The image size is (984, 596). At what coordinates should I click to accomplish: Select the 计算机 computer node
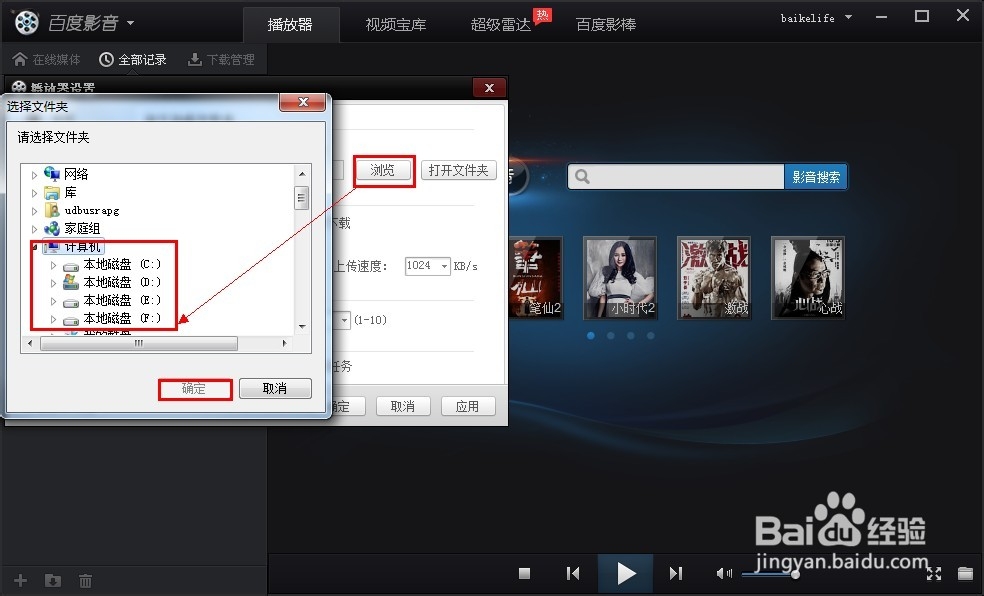[x=72, y=247]
